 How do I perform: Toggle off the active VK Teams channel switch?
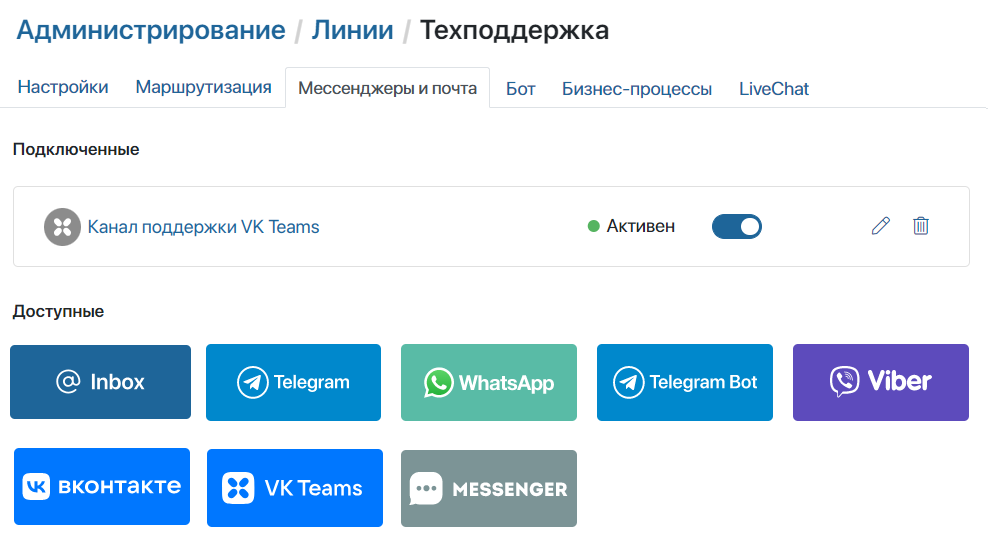[737, 227]
